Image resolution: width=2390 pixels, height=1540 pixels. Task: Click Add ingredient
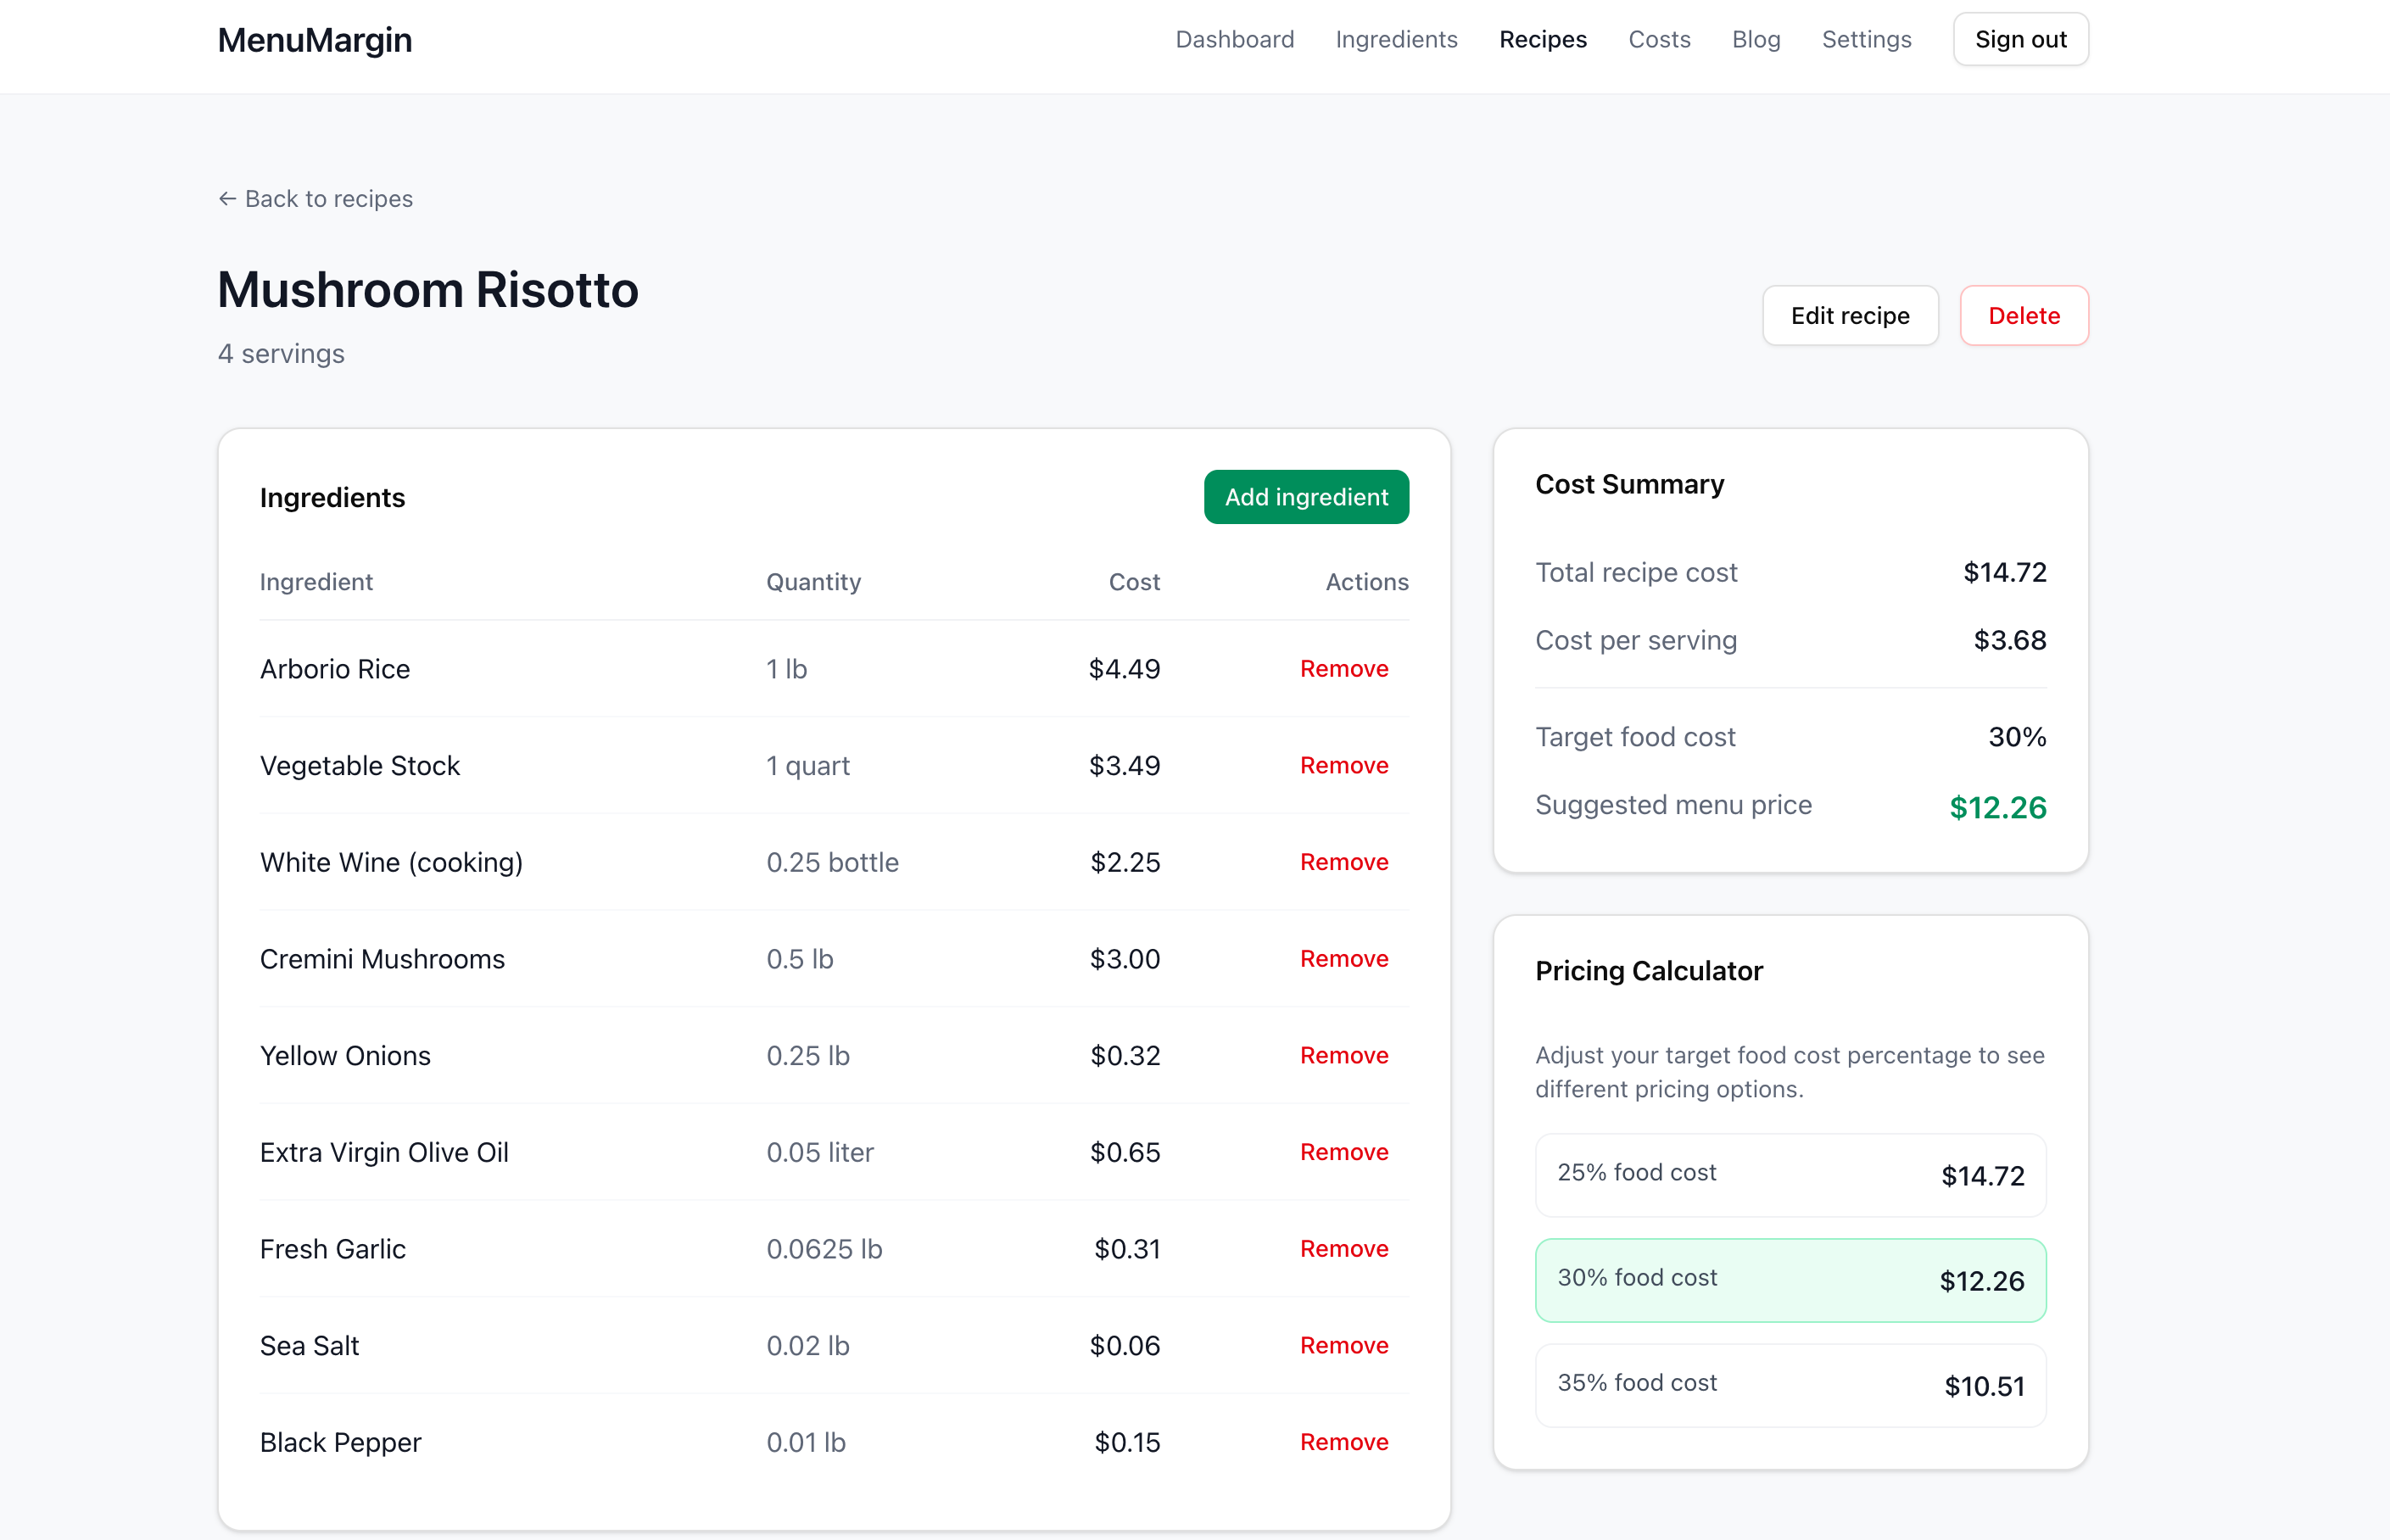(x=1306, y=497)
